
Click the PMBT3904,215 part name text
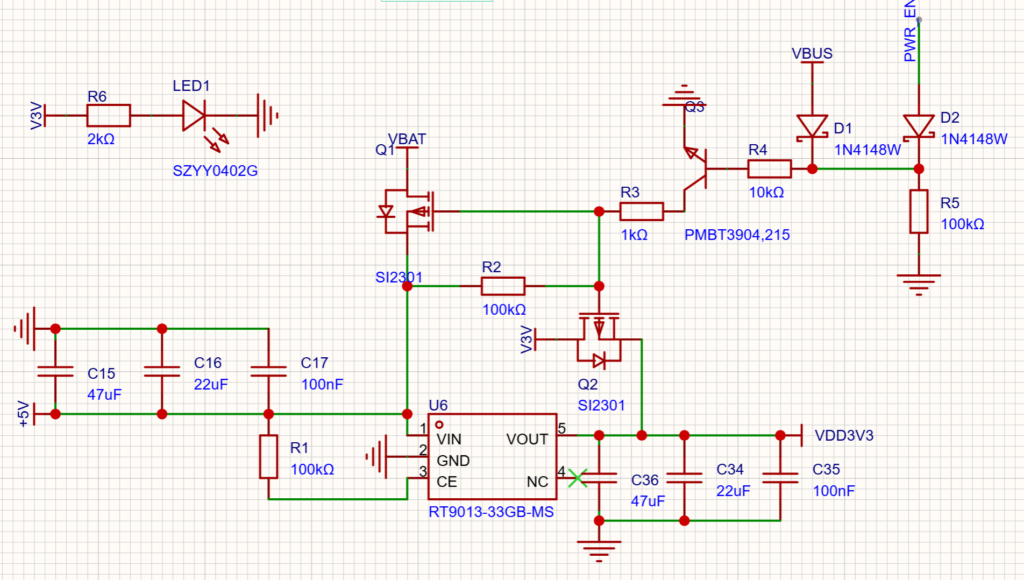[x=736, y=236]
